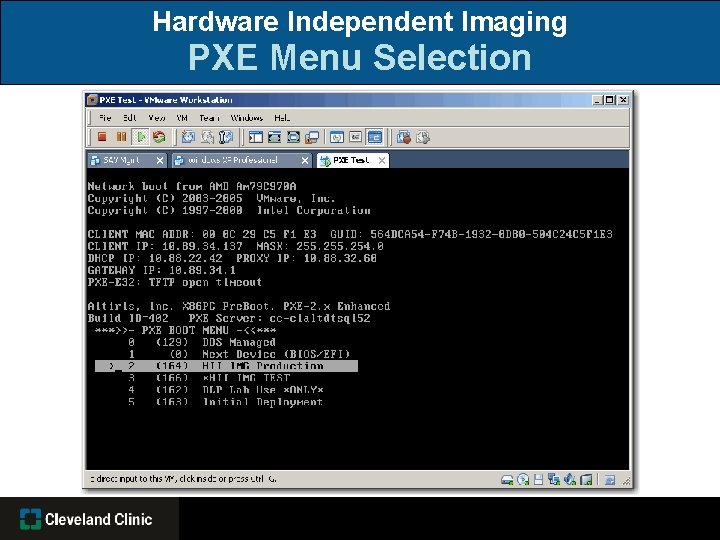Select the highlighted Console view icon
The height and width of the screenshot is (540, 720).
tap(375, 137)
